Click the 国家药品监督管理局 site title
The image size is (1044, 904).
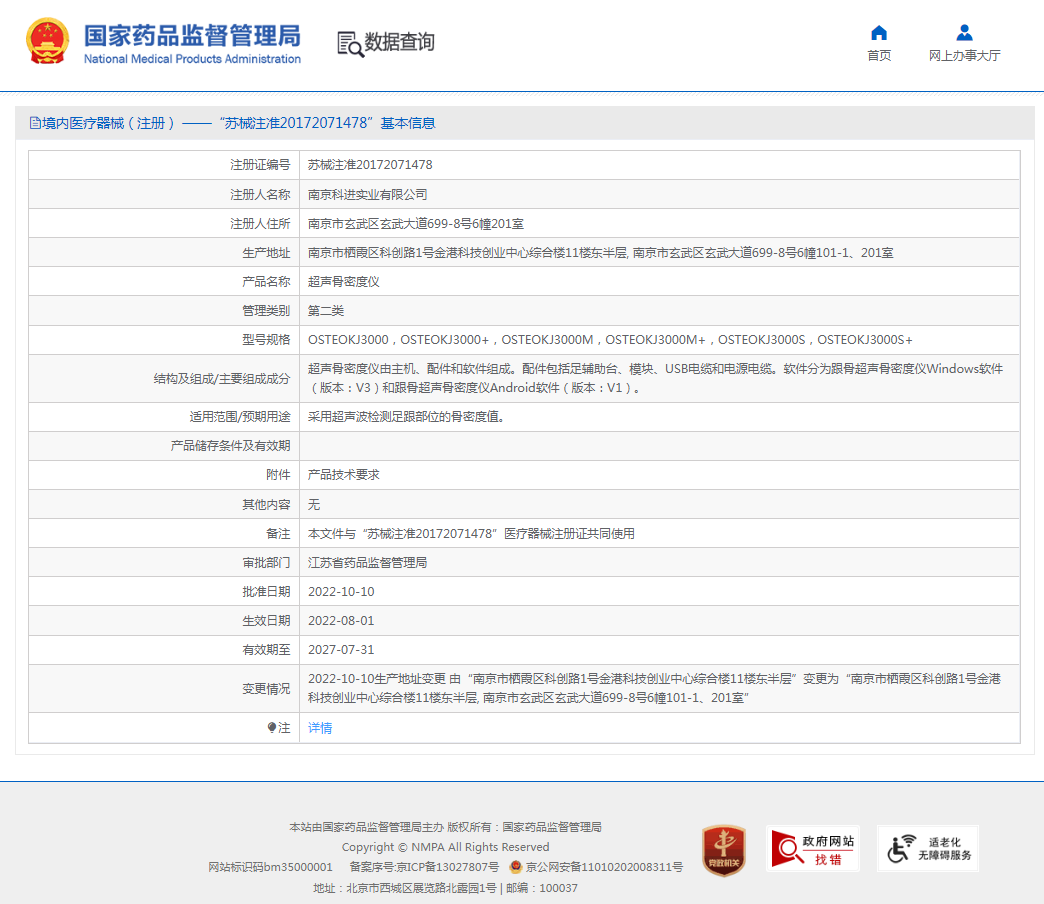(x=192, y=36)
